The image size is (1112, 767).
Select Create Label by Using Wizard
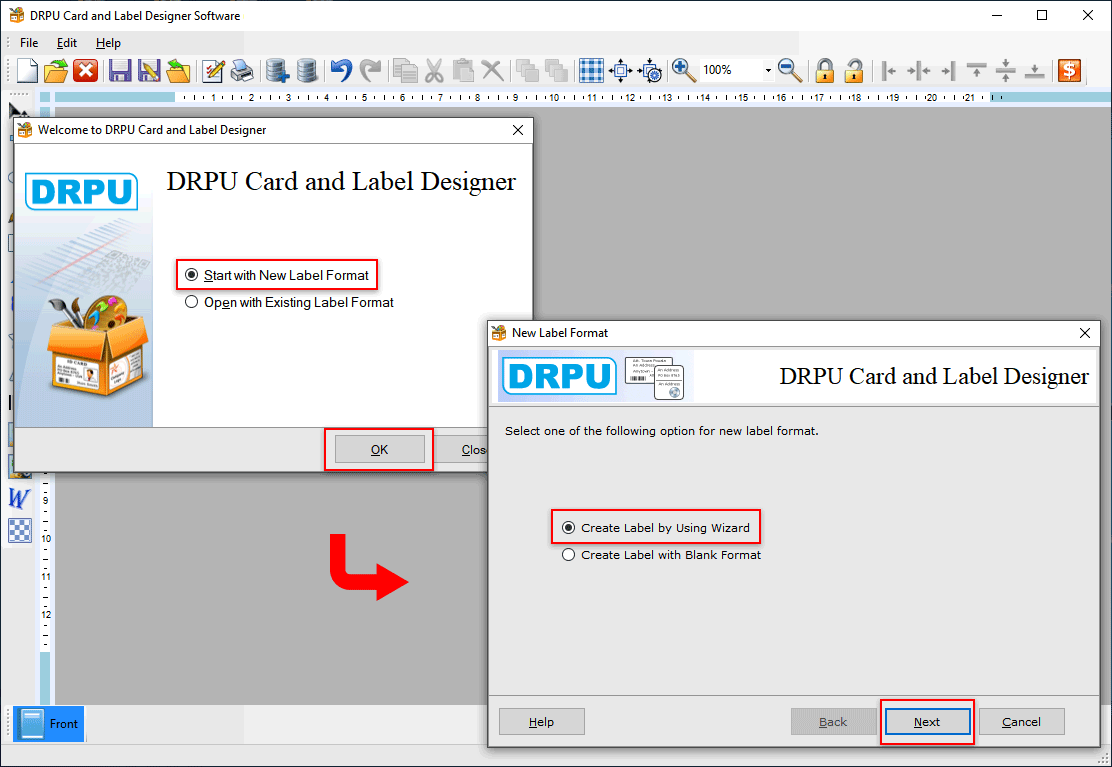coord(656,527)
